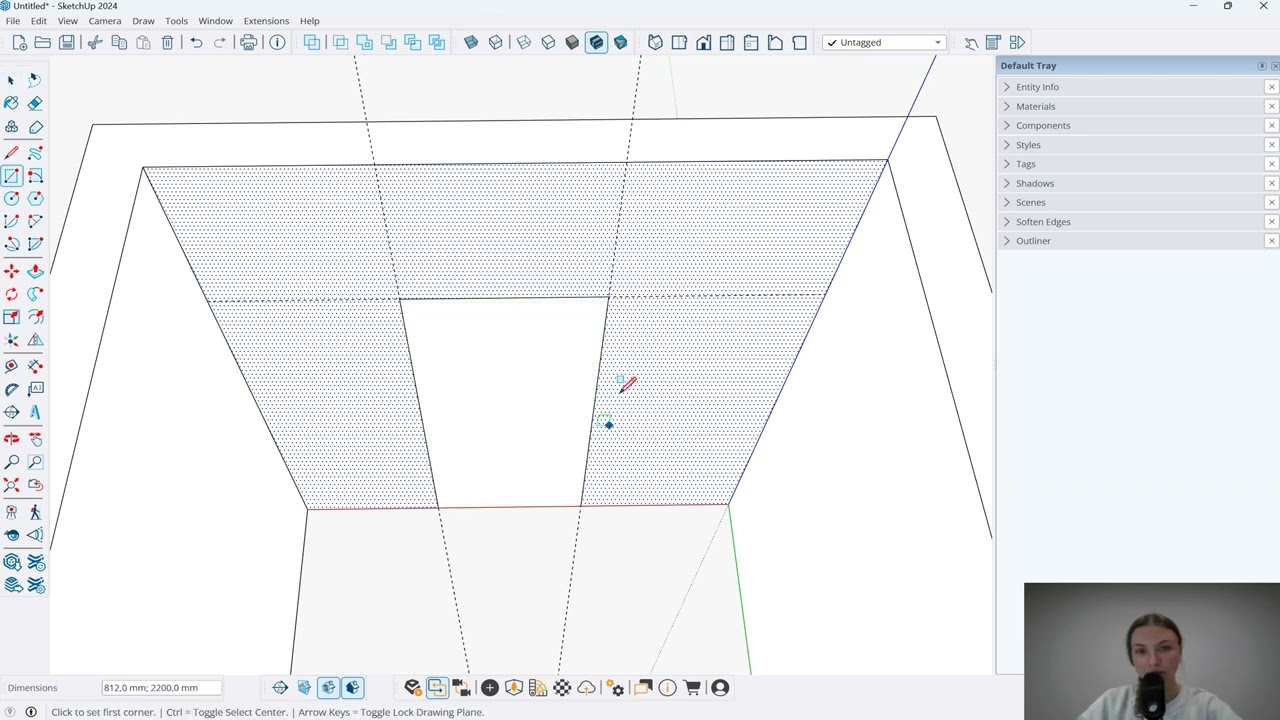The width and height of the screenshot is (1280, 720).
Task: Select the arrow Select tool
Action: pos(11,79)
